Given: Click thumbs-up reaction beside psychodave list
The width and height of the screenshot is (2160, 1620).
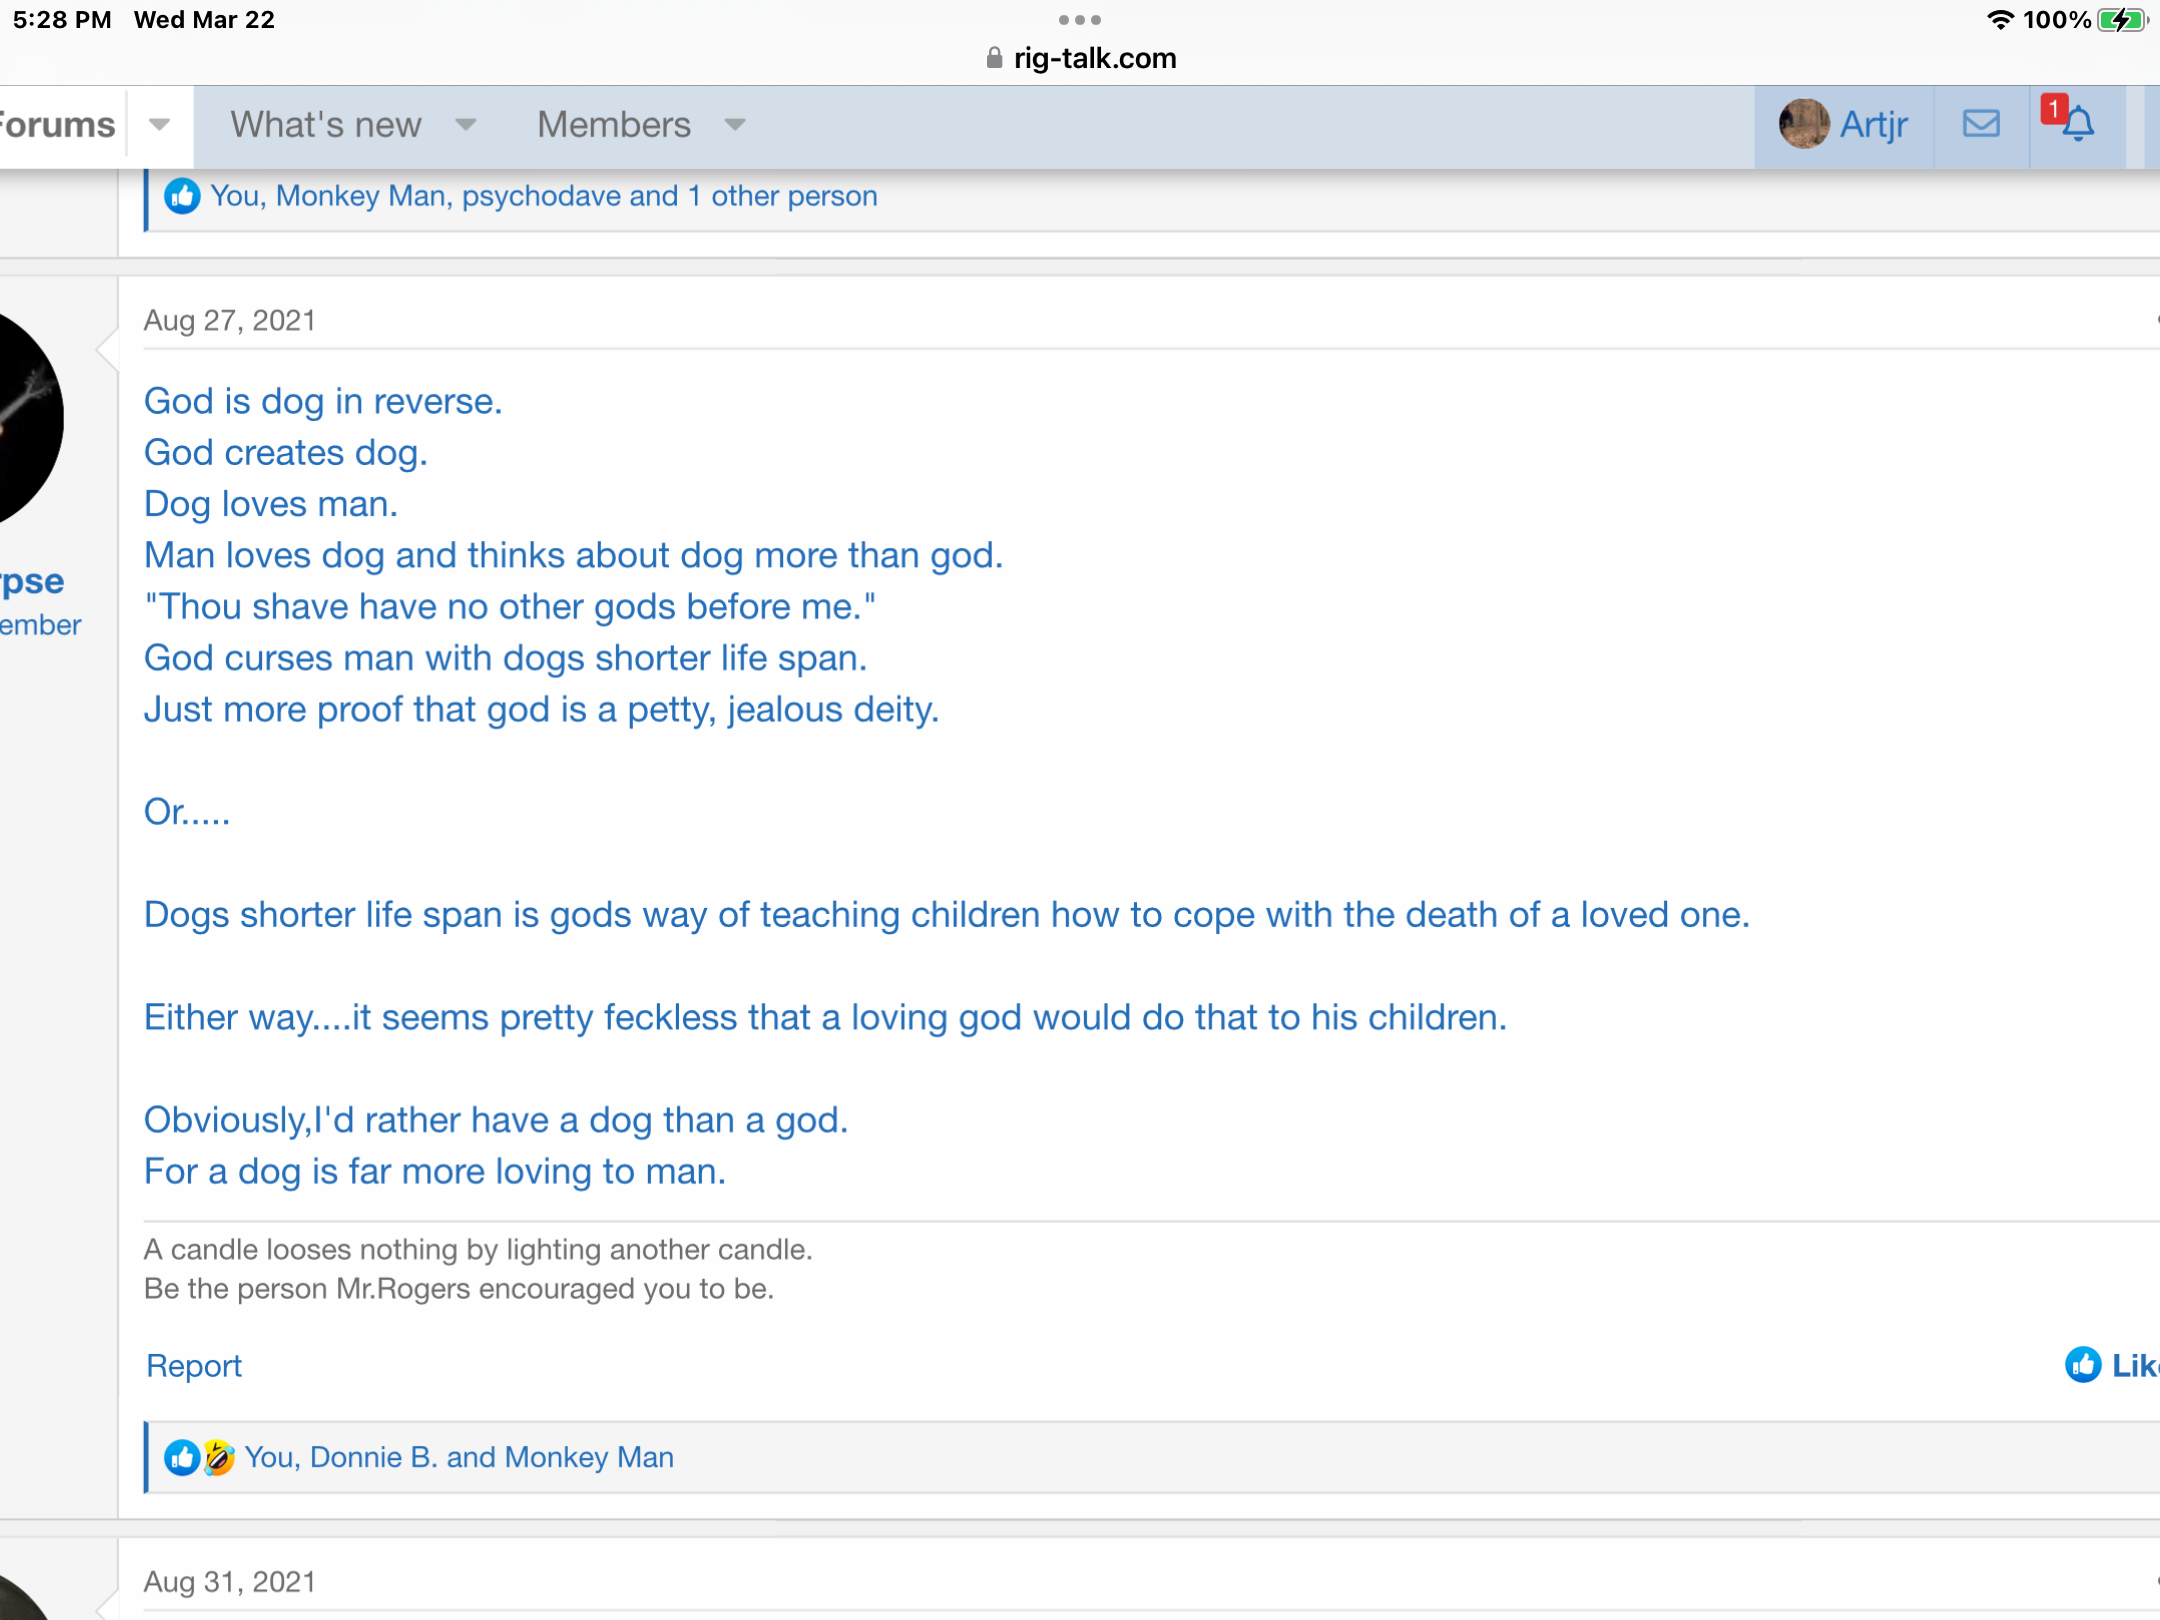Looking at the screenshot, I should click(181, 196).
